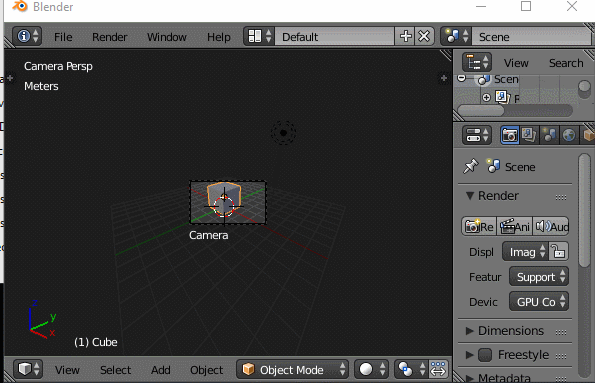
Task: Enable the Freestyle checkbox
Action: (x=485, y=355)
